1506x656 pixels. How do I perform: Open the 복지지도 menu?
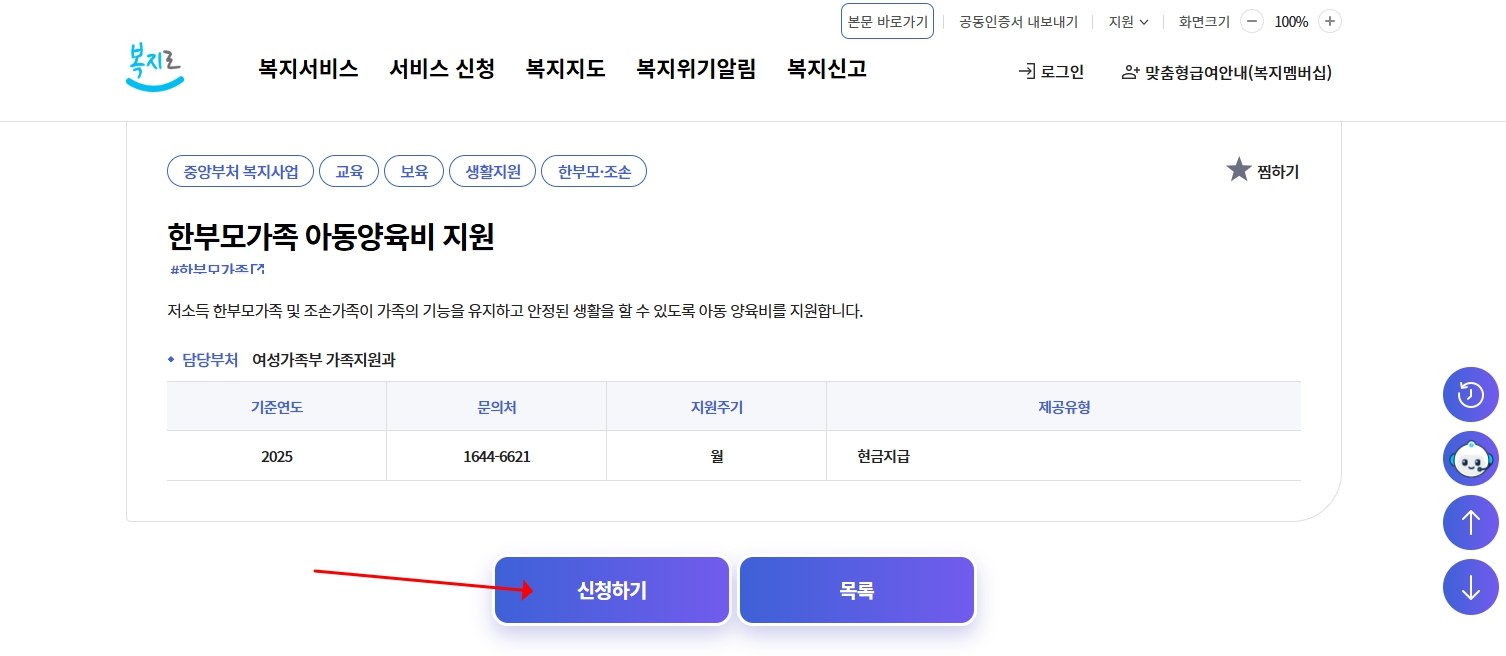[x=565, y=69]
